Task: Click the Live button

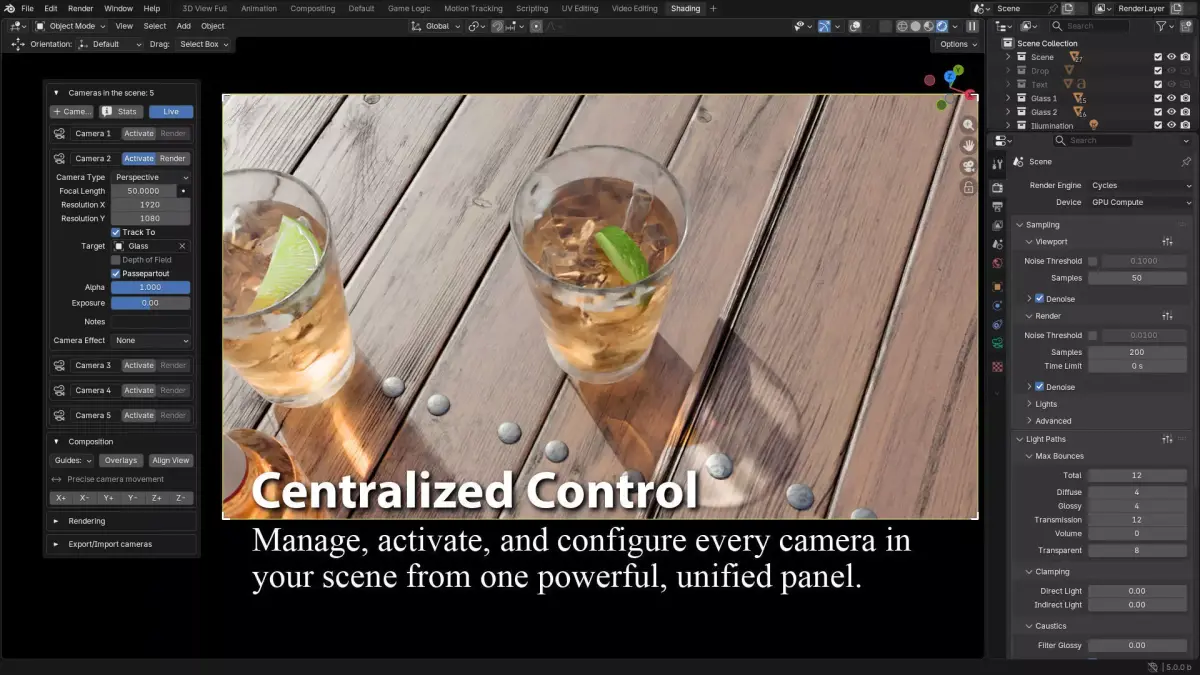Action: pos(171,111)
